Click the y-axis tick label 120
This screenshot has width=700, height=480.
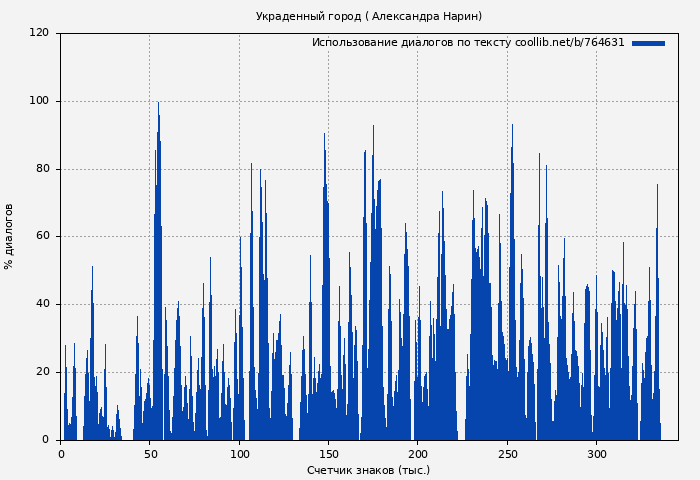(x=39, y=33)
